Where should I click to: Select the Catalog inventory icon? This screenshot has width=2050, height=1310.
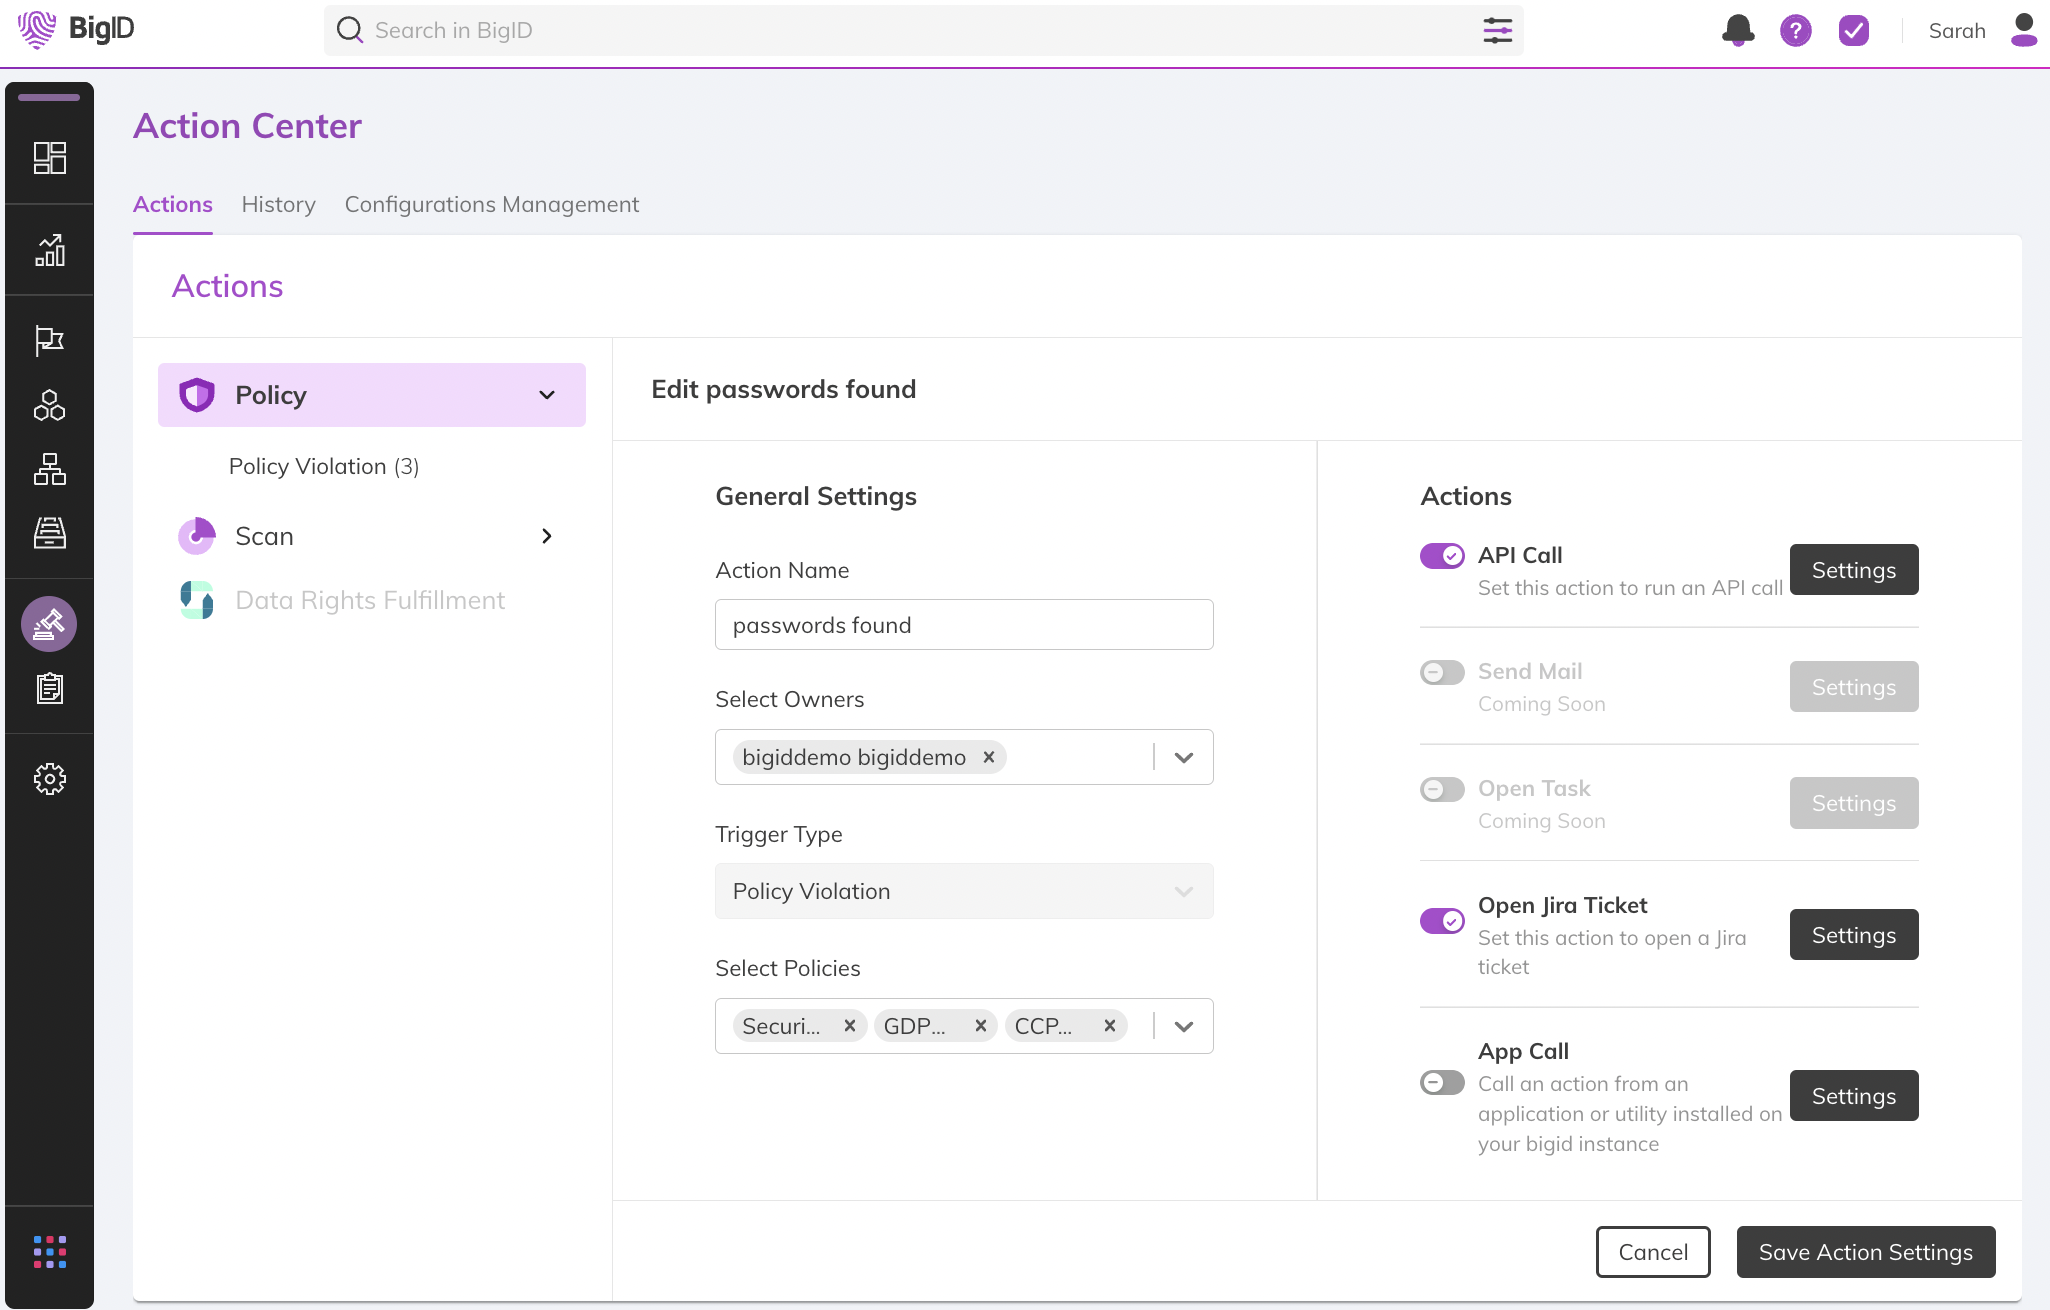pos(49,533)
